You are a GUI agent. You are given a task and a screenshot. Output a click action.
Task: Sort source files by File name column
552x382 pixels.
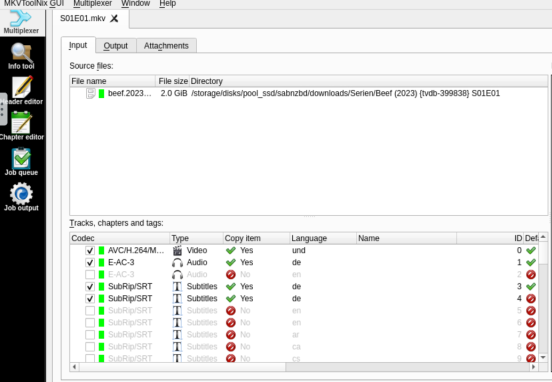coord(113,81)
